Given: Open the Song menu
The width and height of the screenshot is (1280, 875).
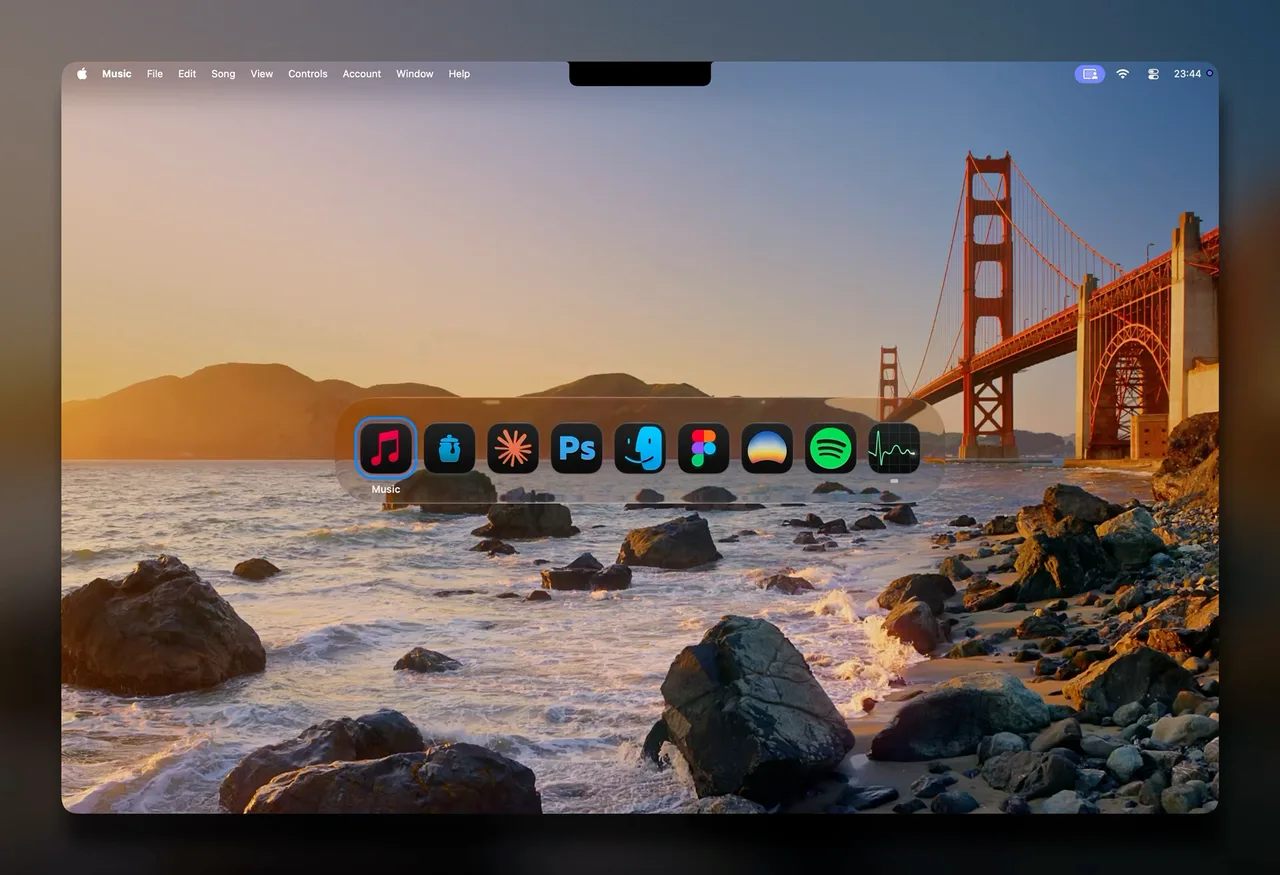Looking at the screenshot, I should pos(223,74).
